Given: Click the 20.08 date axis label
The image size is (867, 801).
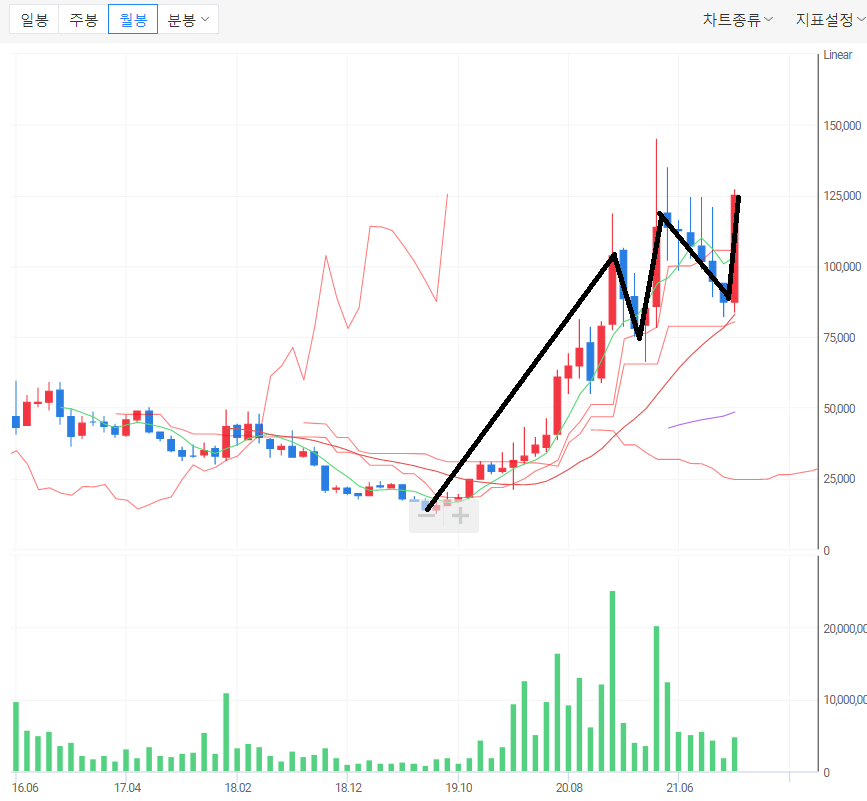Looking at the screenshot, I should pyautogui.click(x=569, y=788).
